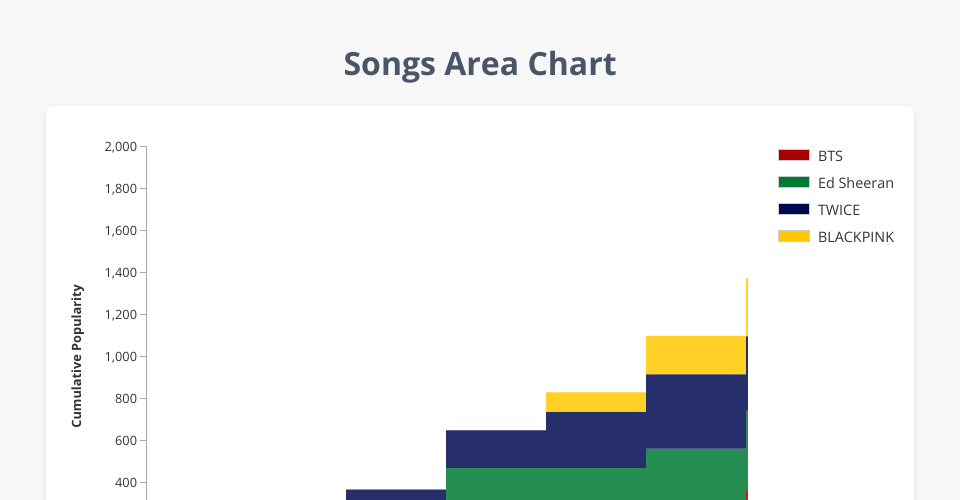Screen dimensions: 960x500
Task: Click the 1,600 axis value
Action: point(120,231)
